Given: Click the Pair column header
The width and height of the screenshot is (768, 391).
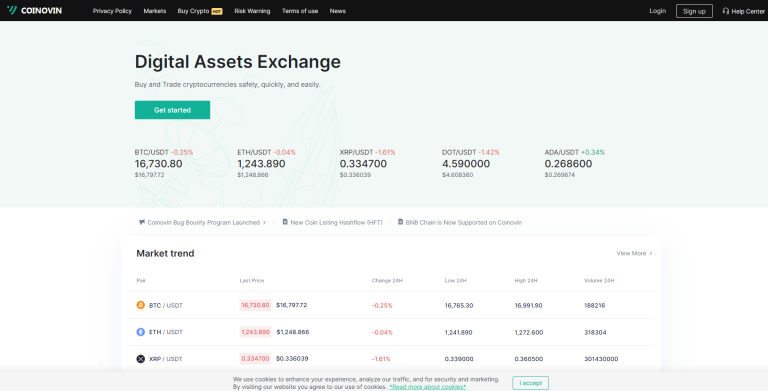Looking at the screenshot, I should (x=141, y=281).
